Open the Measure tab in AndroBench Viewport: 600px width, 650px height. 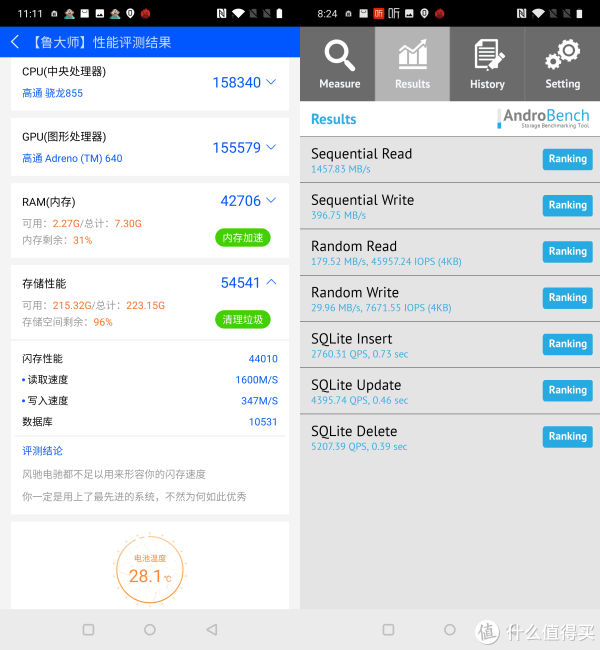tap(338, 64)
